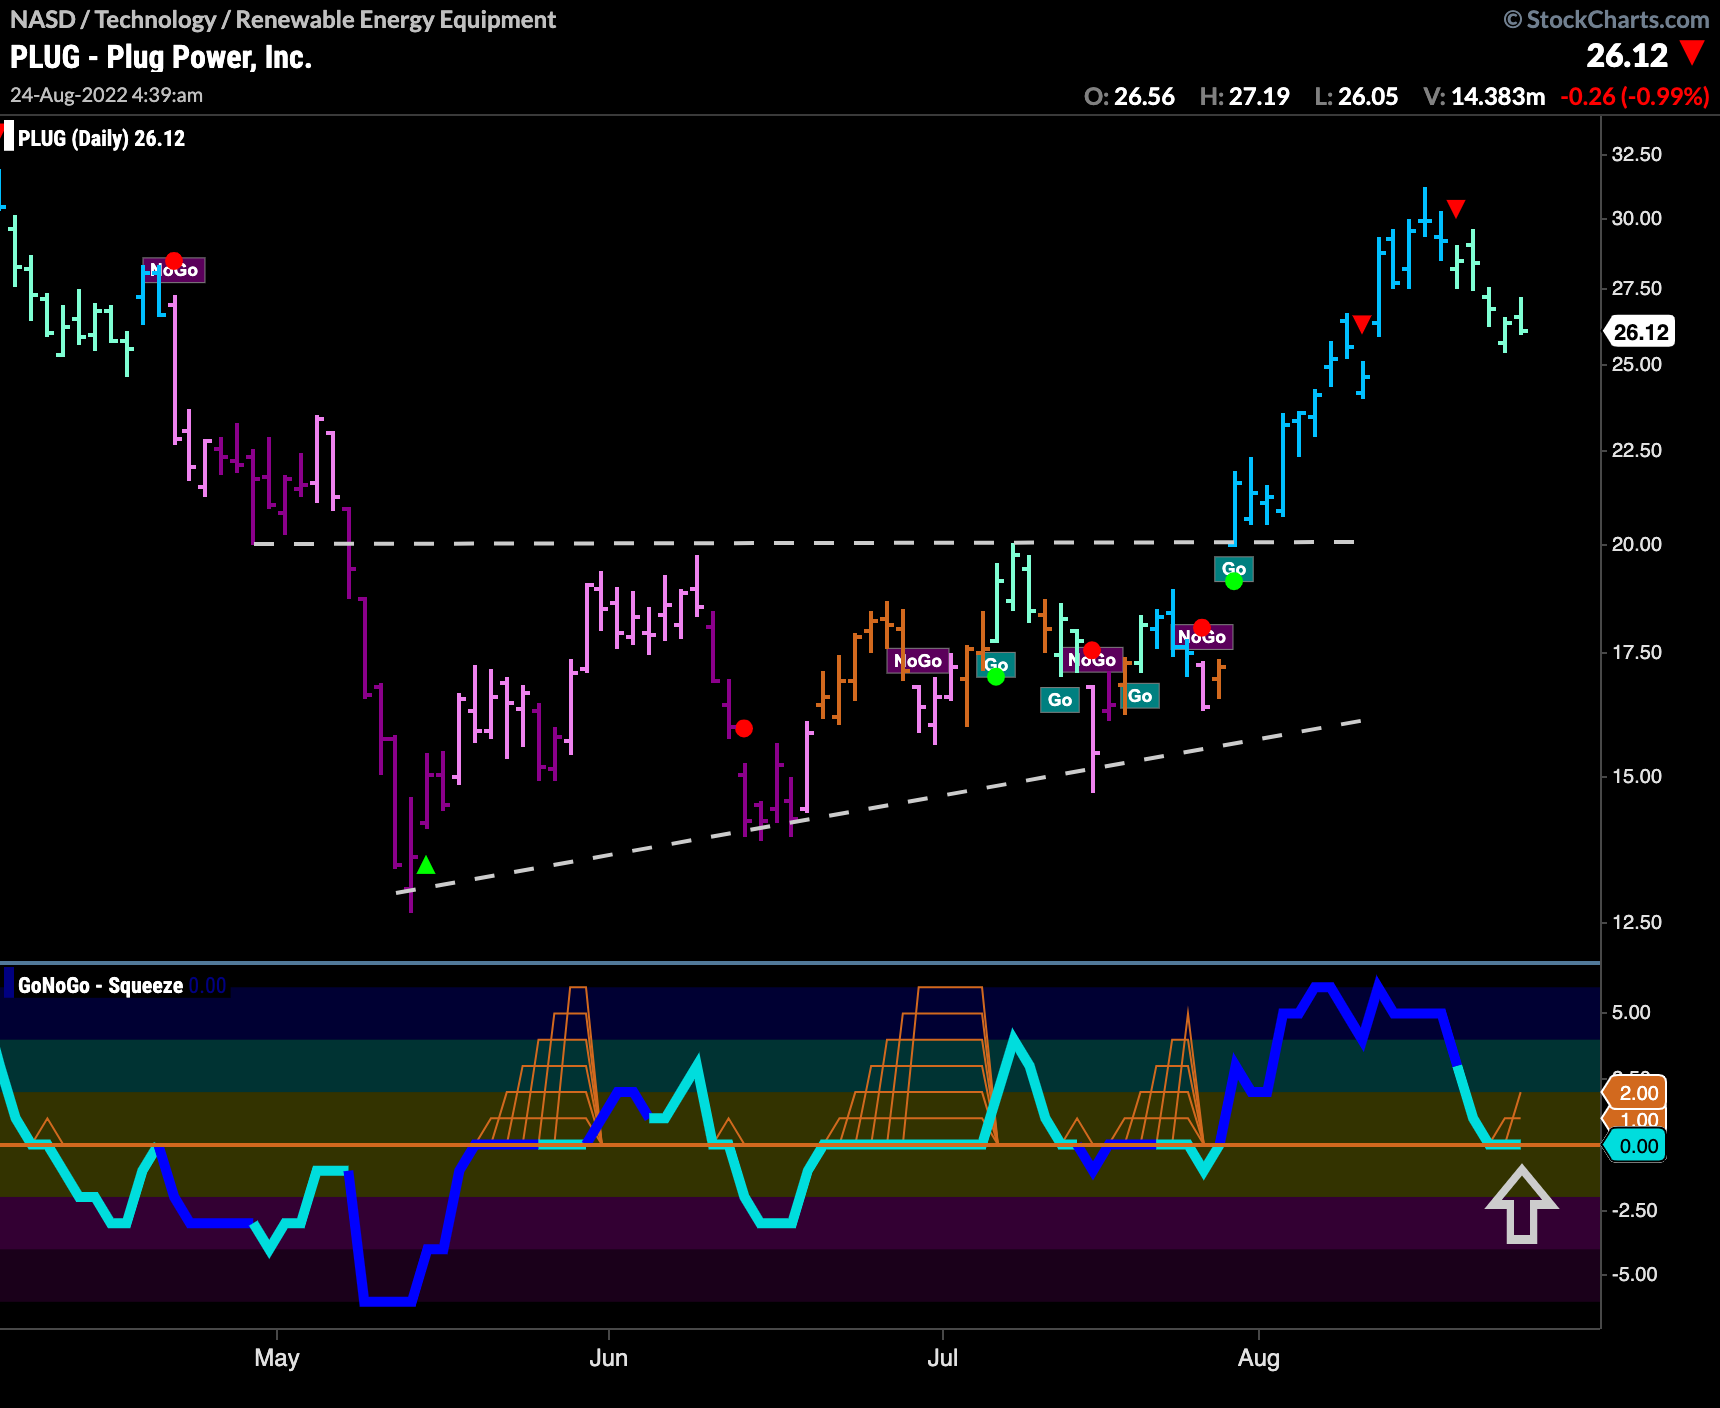Click the orange 2.00 value tag on the oscillator axis
This screenshot has height=1408, width=1720.
(1636, 1093)
